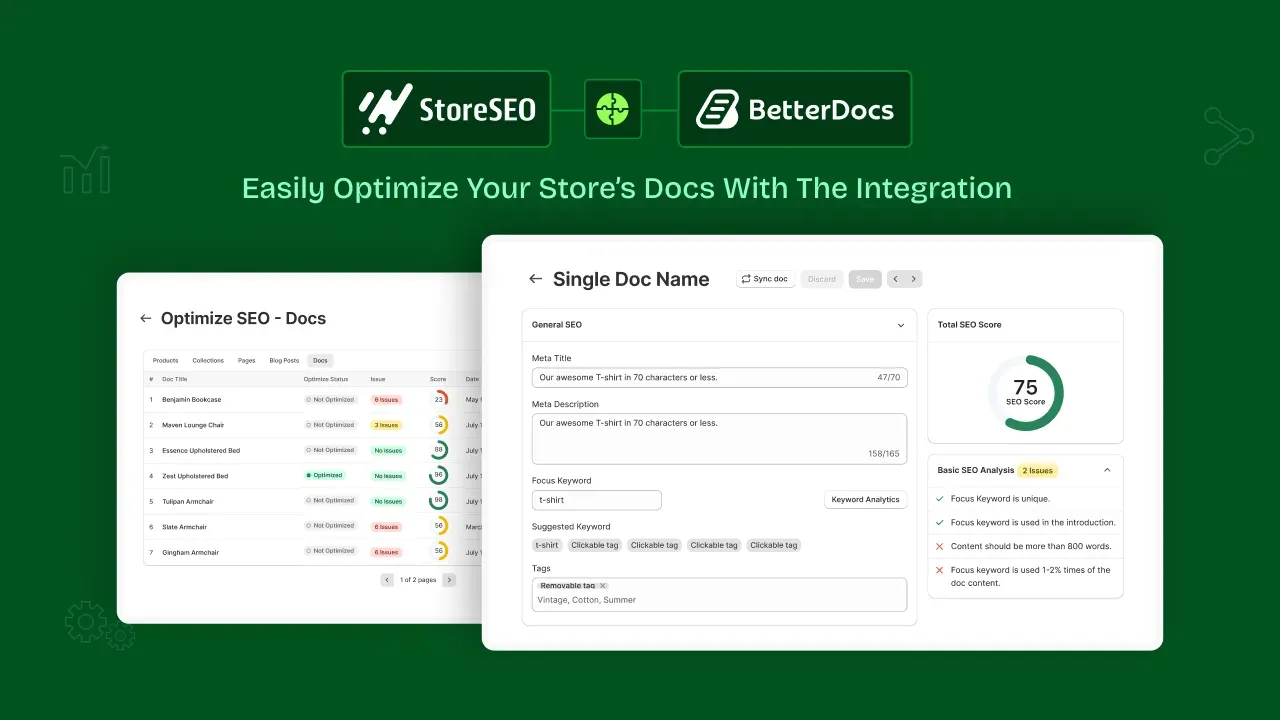
Task: Click the Doc Title column header
Action: (175, 379)
